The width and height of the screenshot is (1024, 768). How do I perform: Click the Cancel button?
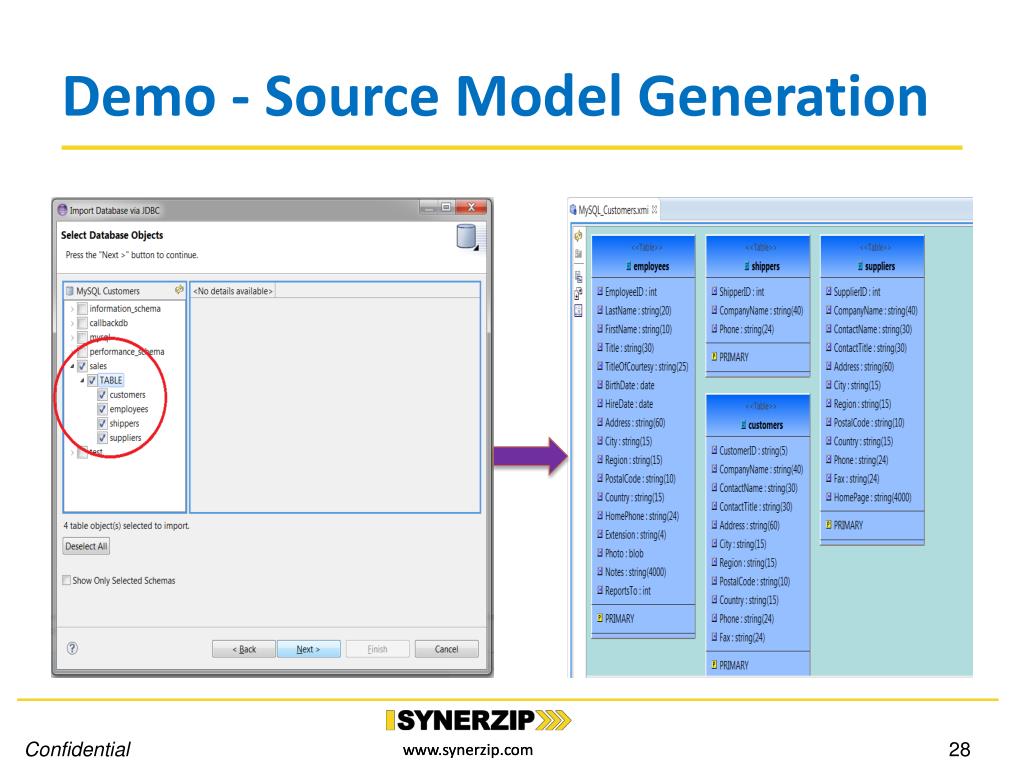click(x=446, y=649)
